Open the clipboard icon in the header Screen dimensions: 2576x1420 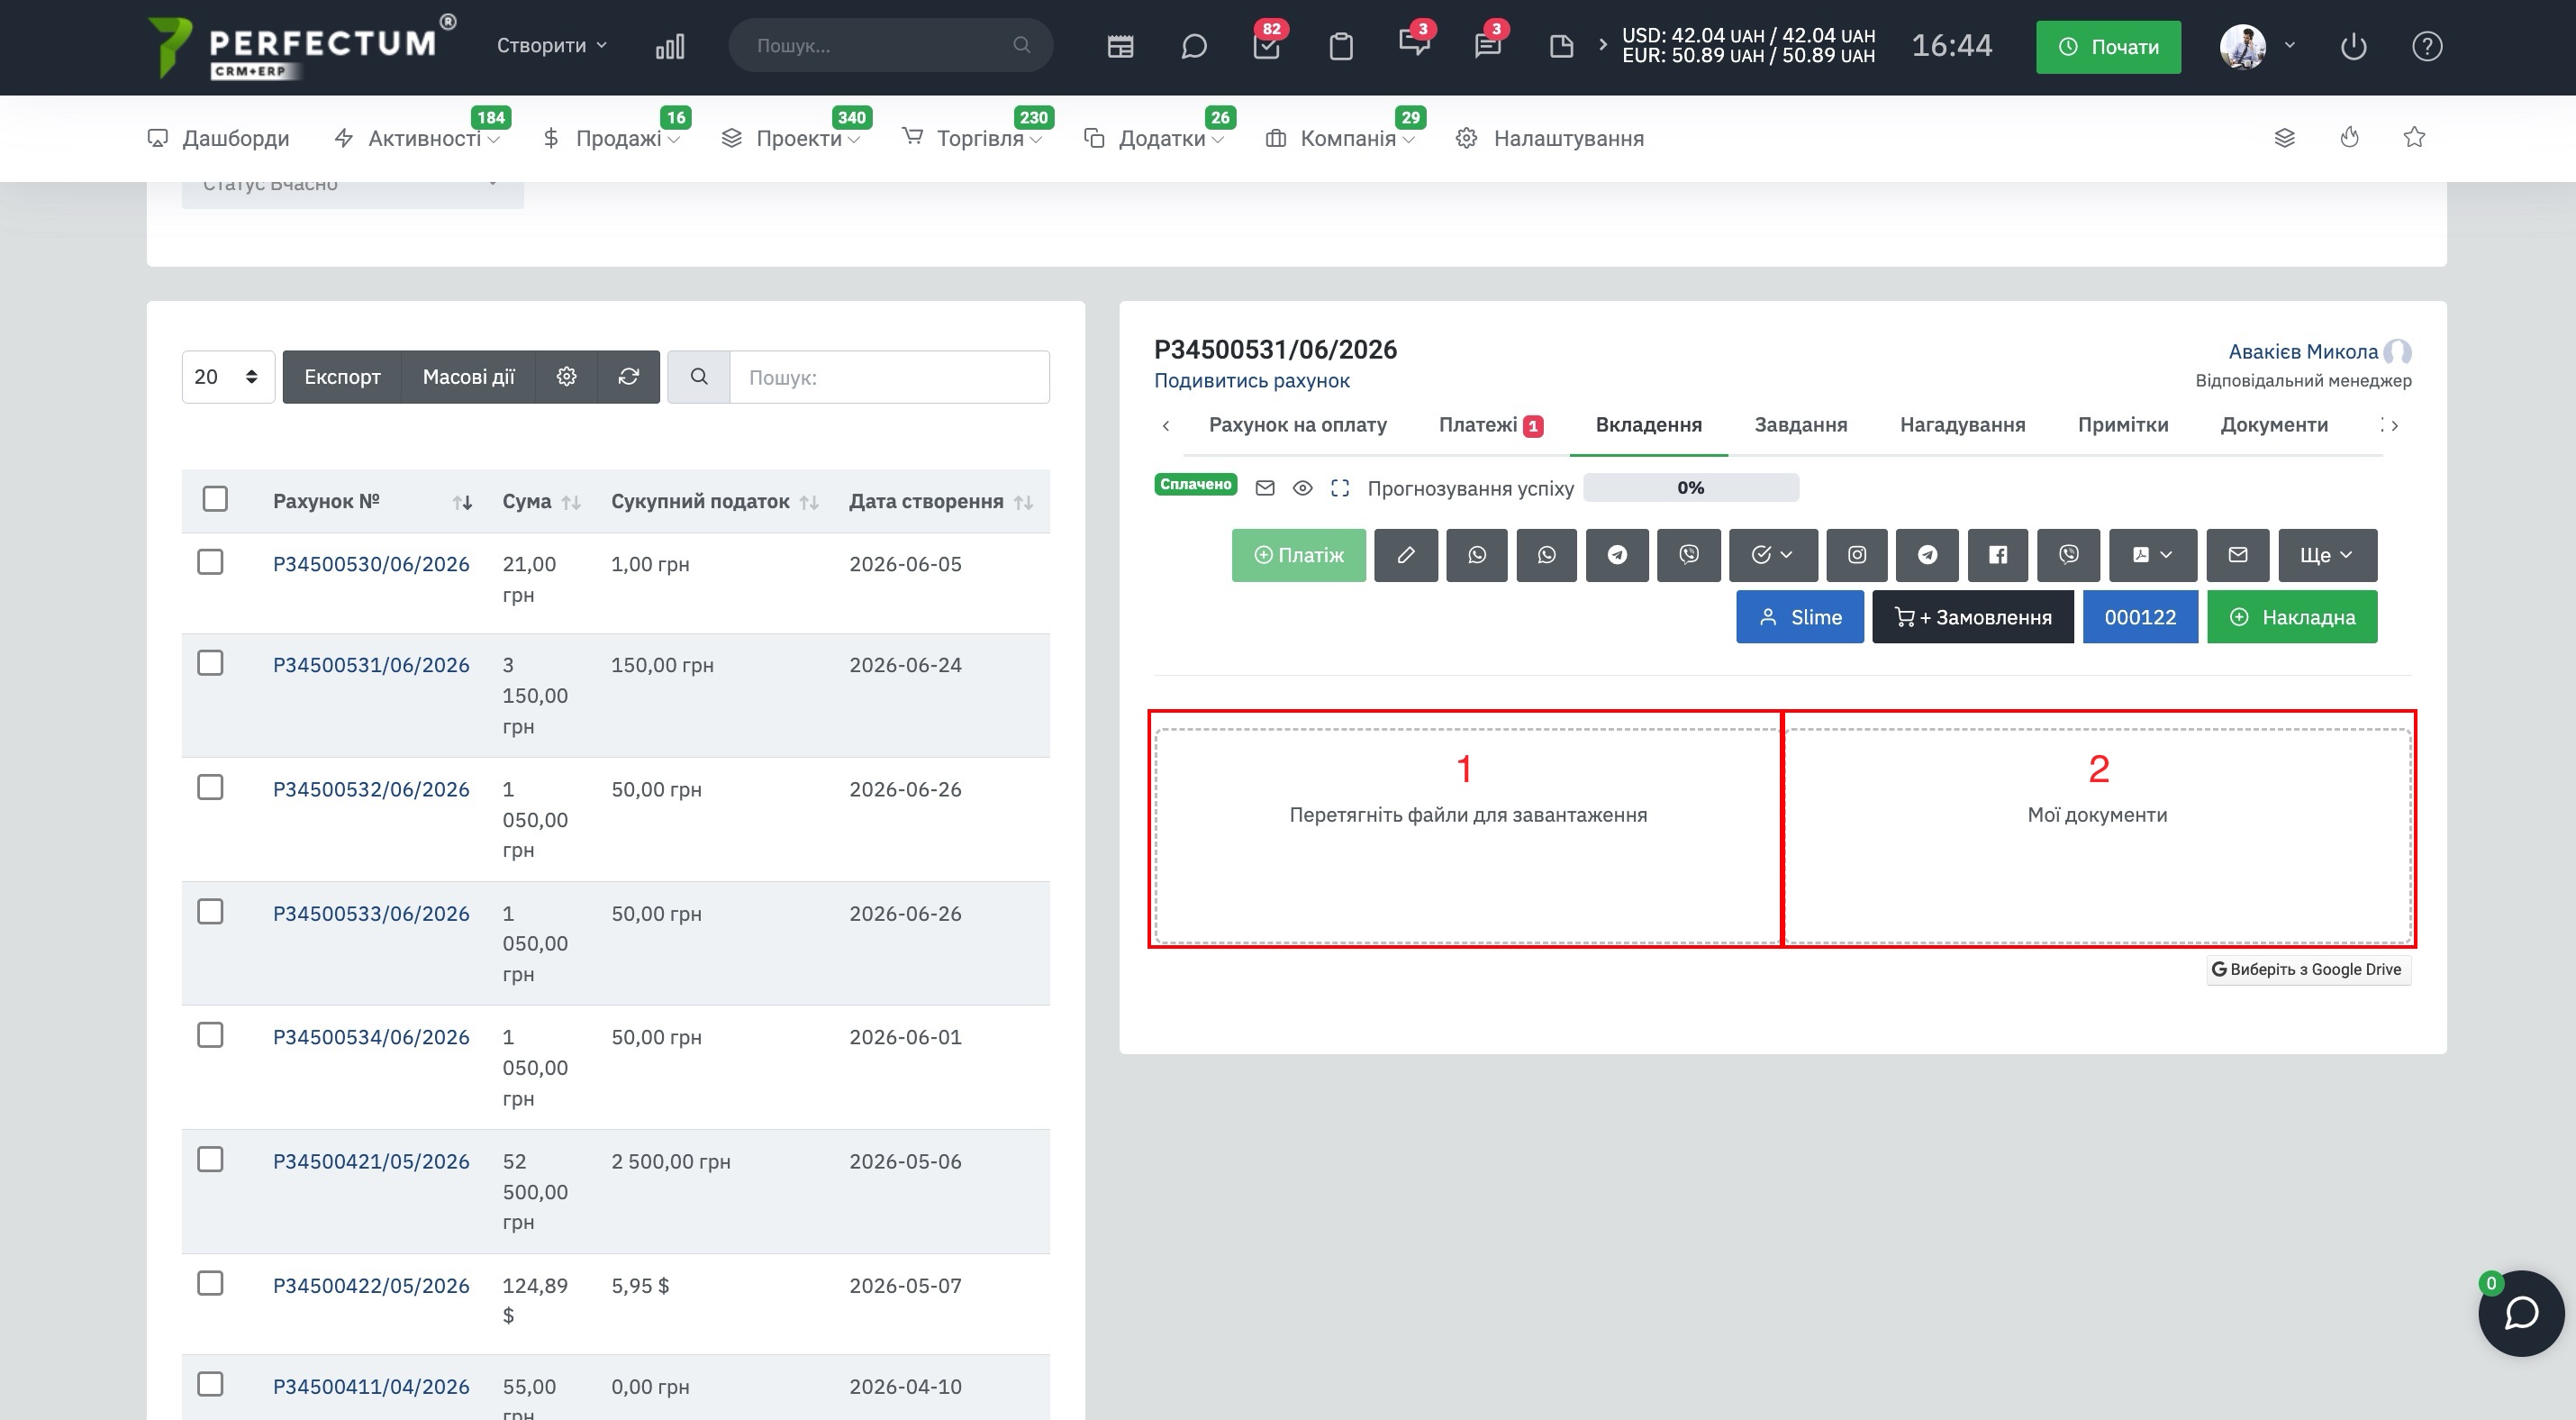tap(1341, 46)
